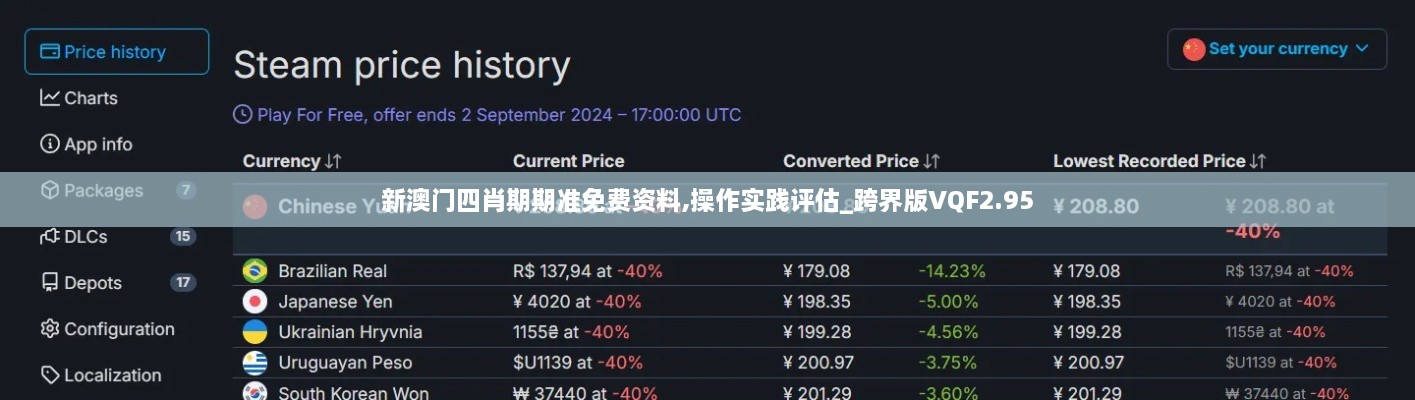Click the Localization tag icon
Screen dimensions: 1415x400
[50, 375]
